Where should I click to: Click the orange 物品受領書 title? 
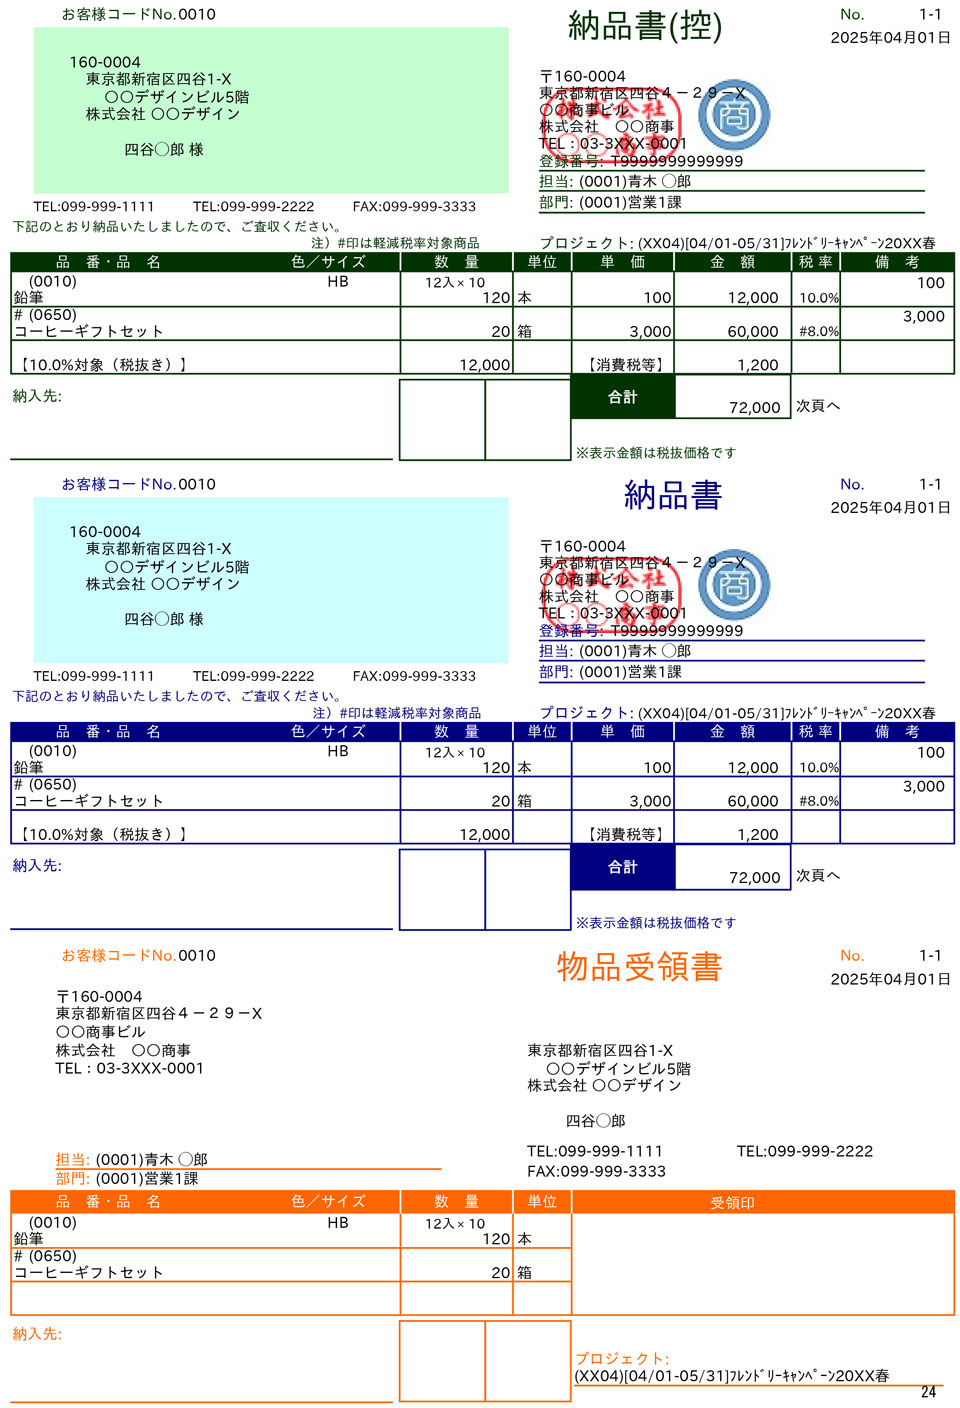coord(640,967)
